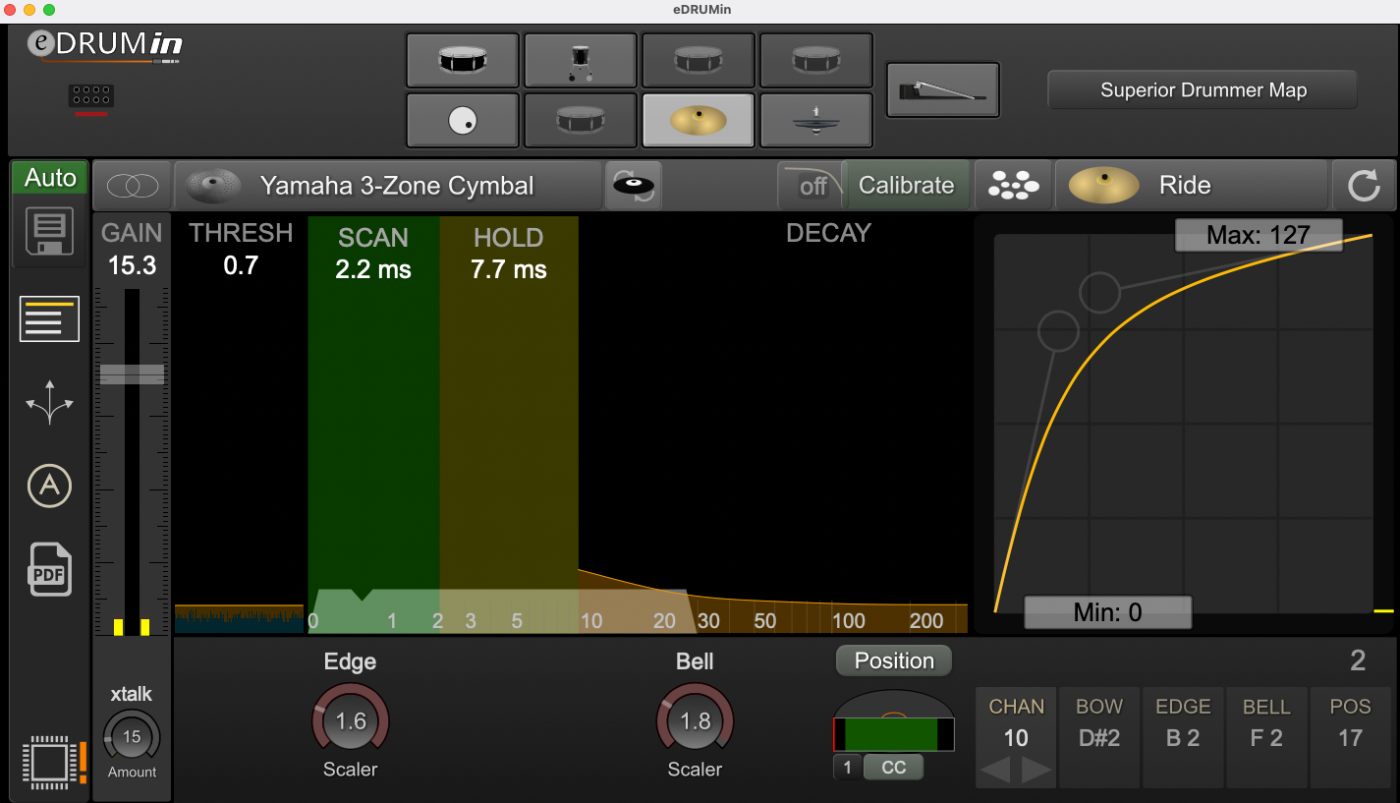Viewport: 1400px width, 803px height.
Task: Open the hi-hat pedal input
Action: [943, 90]
